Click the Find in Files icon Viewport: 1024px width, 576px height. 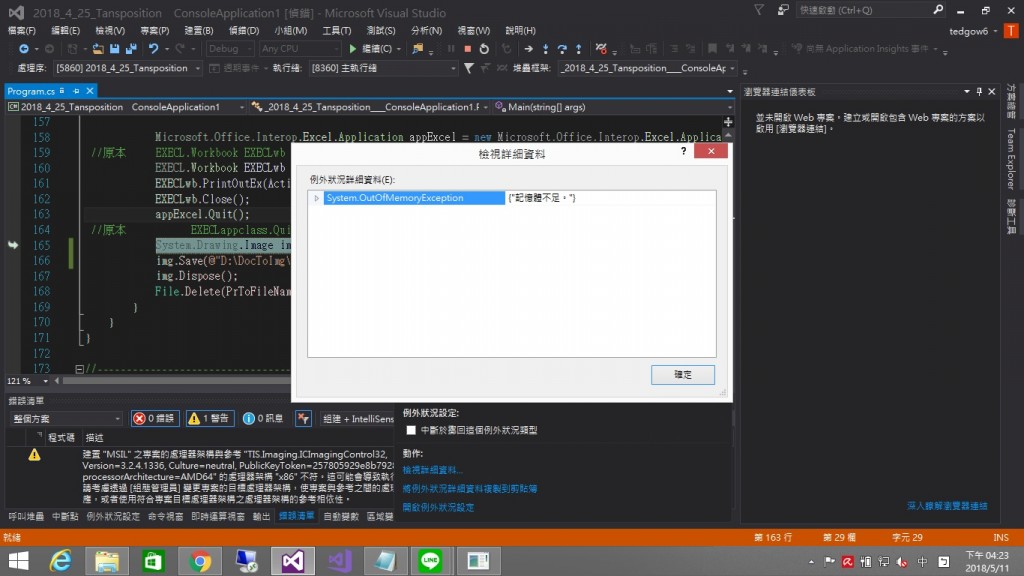[x=417, y=49]
